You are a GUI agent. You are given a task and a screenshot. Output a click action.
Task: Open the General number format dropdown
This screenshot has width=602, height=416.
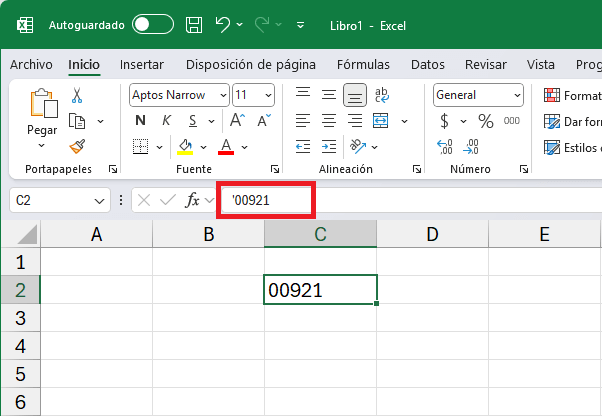(x=478, y=95)
